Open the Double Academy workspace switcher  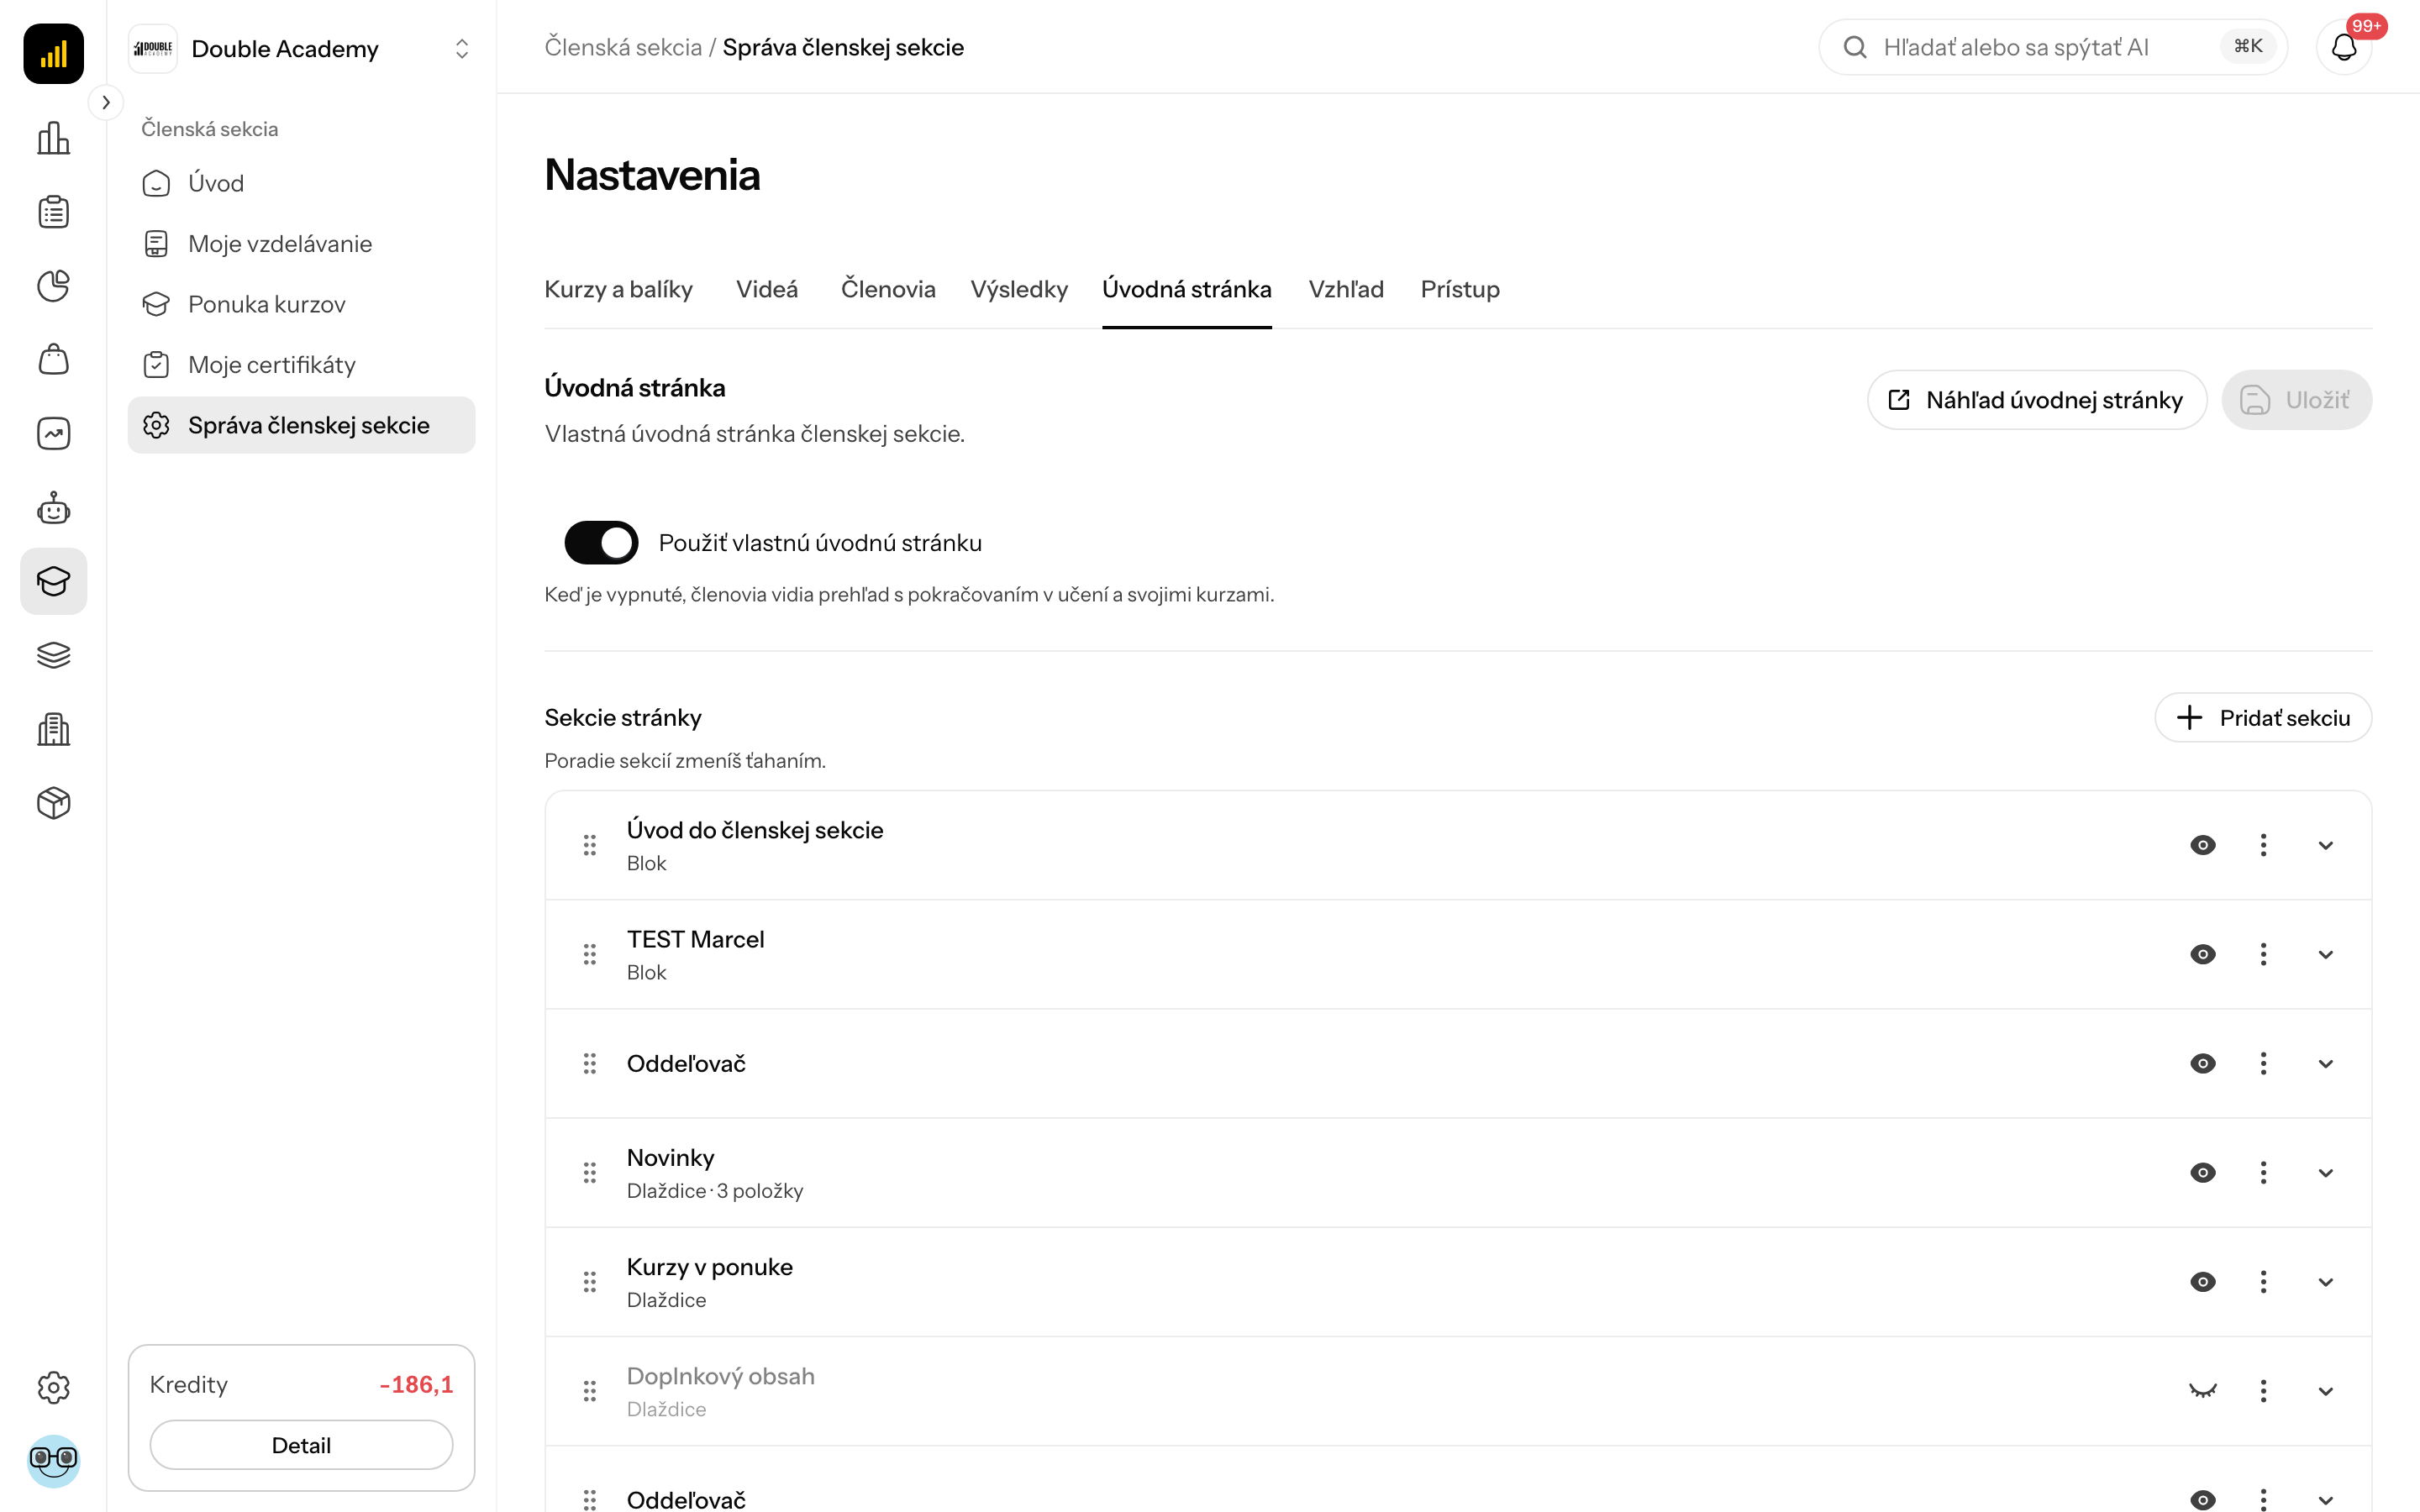coord(301,48)
